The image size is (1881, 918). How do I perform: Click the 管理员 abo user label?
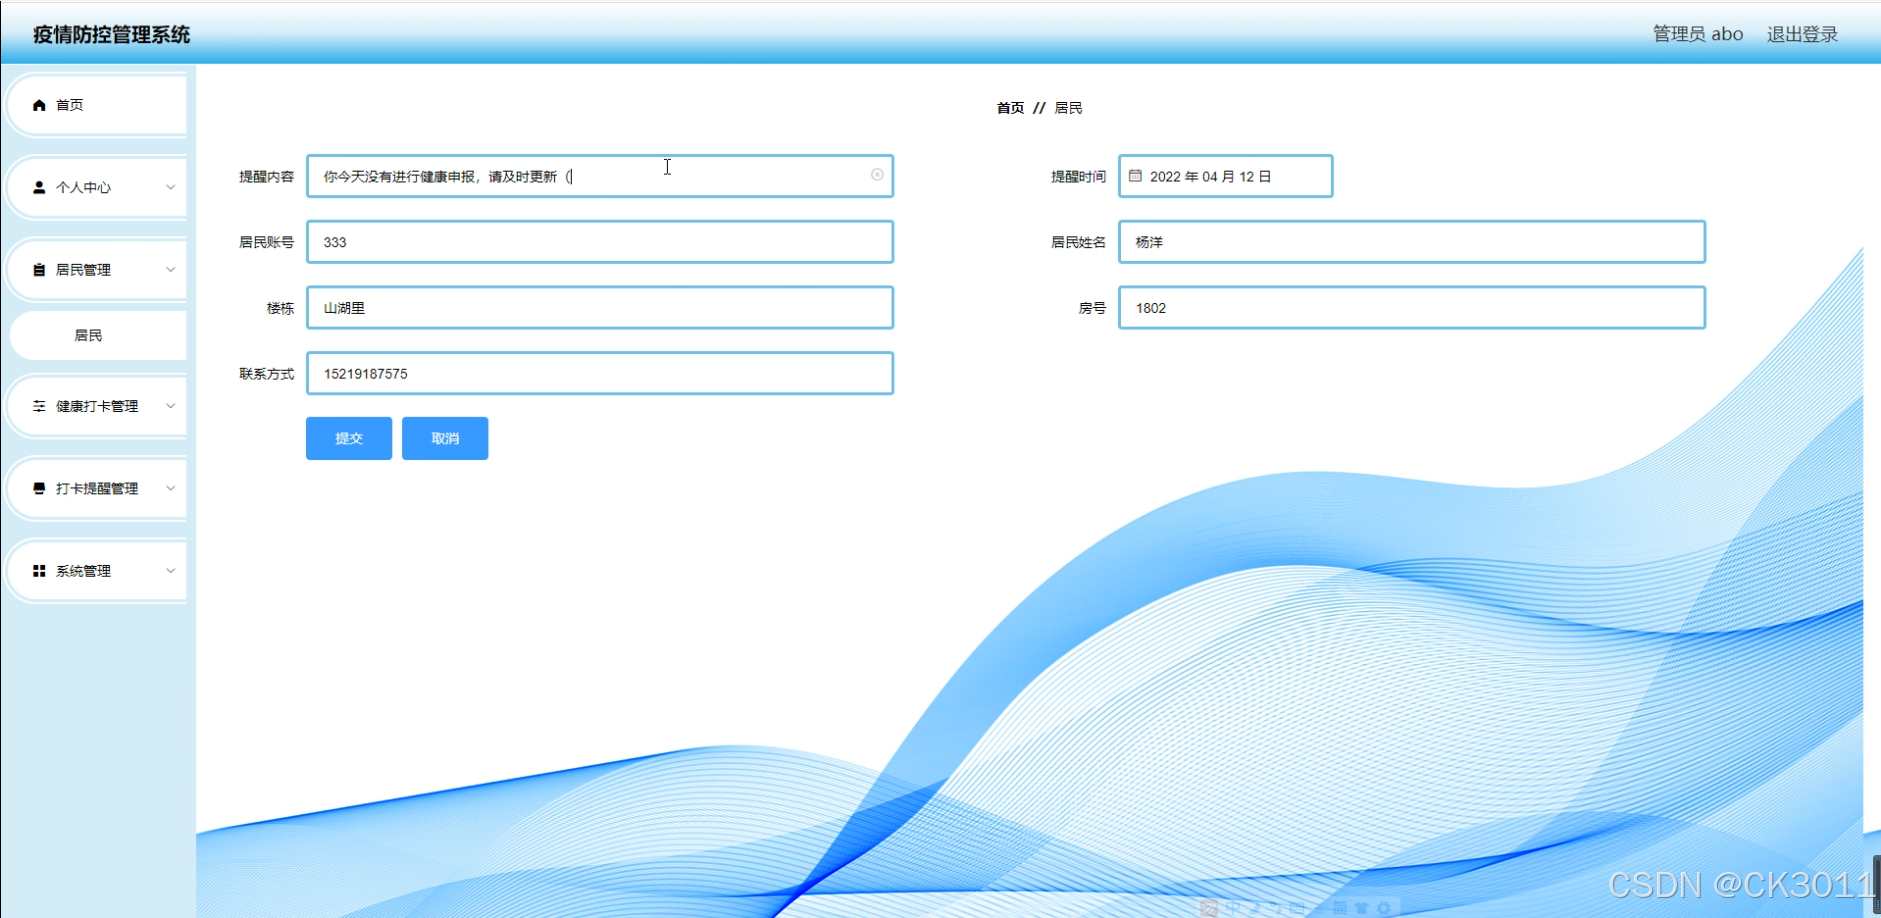point(1698,34)
